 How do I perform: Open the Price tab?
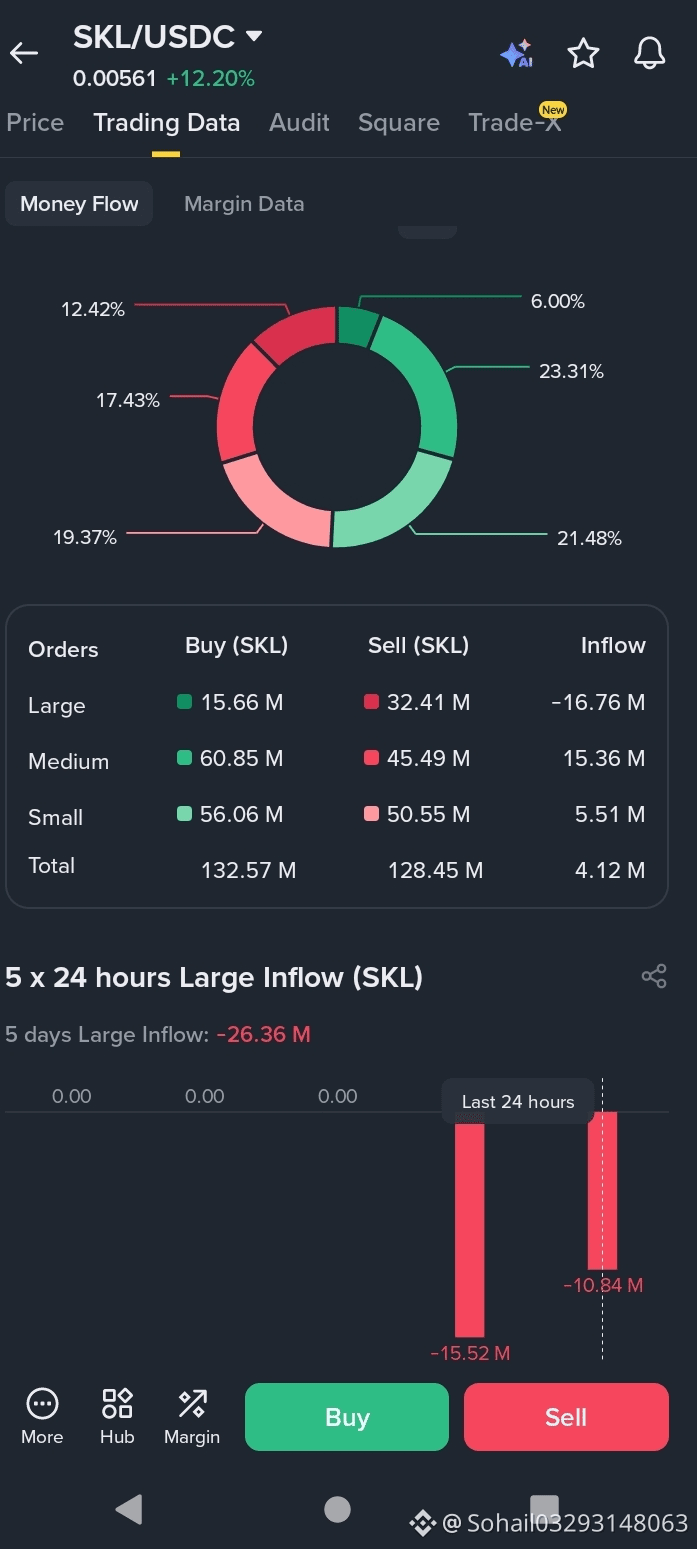click(35, 123)
